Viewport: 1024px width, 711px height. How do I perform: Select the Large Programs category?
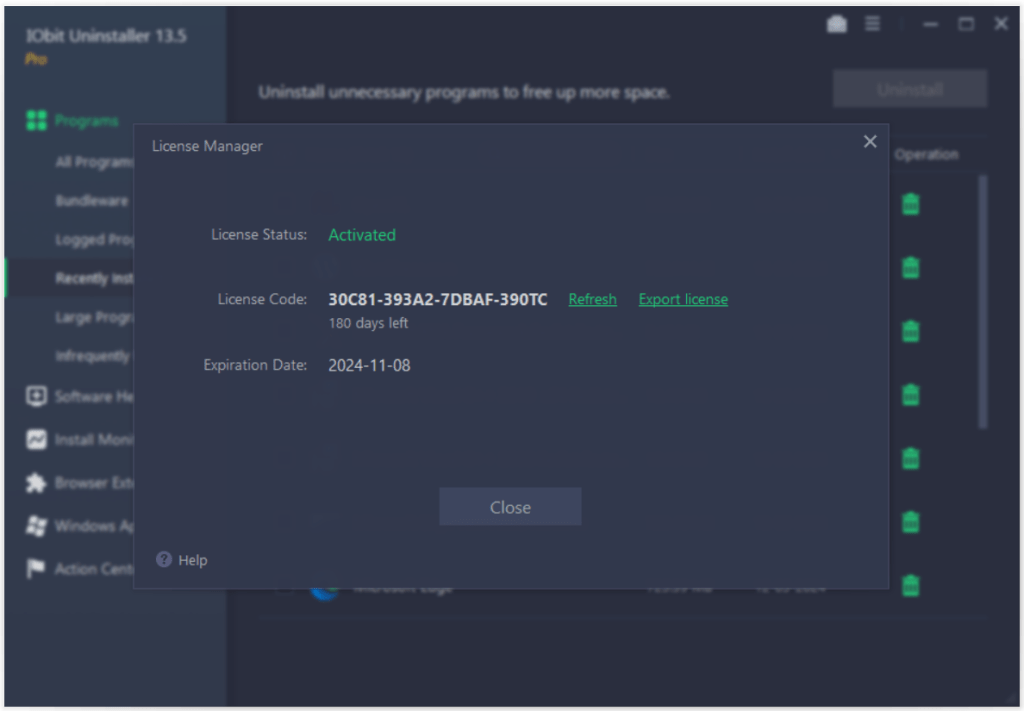[93, 317]
